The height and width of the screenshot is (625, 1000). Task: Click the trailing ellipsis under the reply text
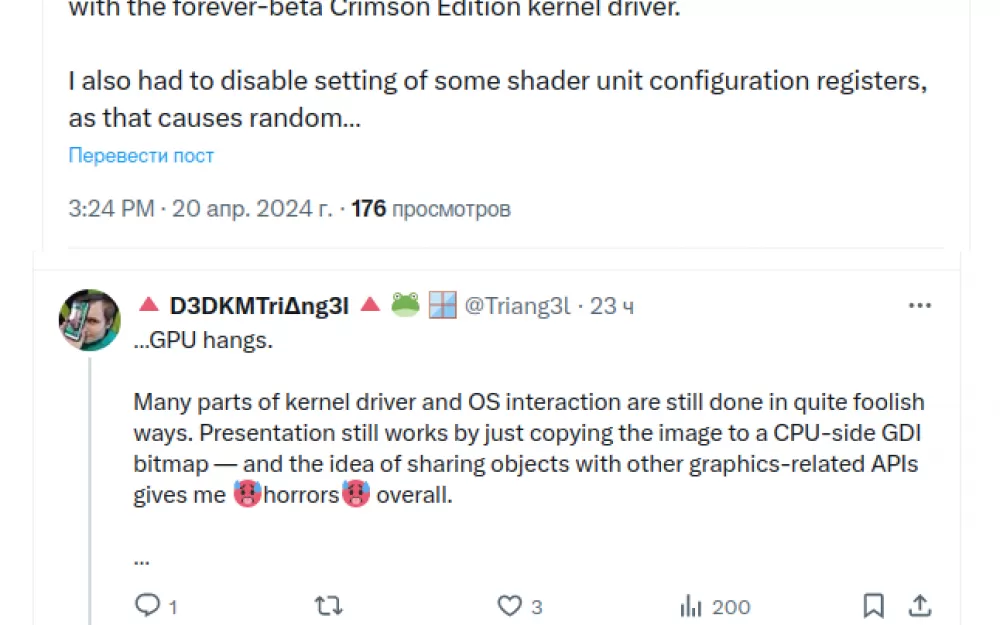point(141,559)
